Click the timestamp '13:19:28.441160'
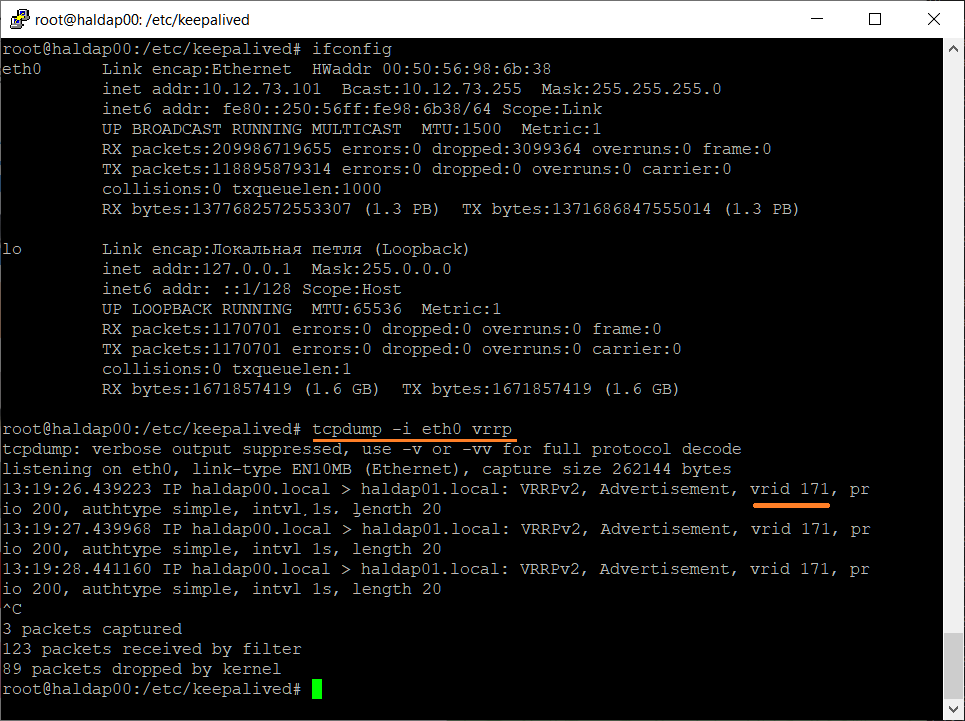The image size is (965, 721). coord(77,569)
